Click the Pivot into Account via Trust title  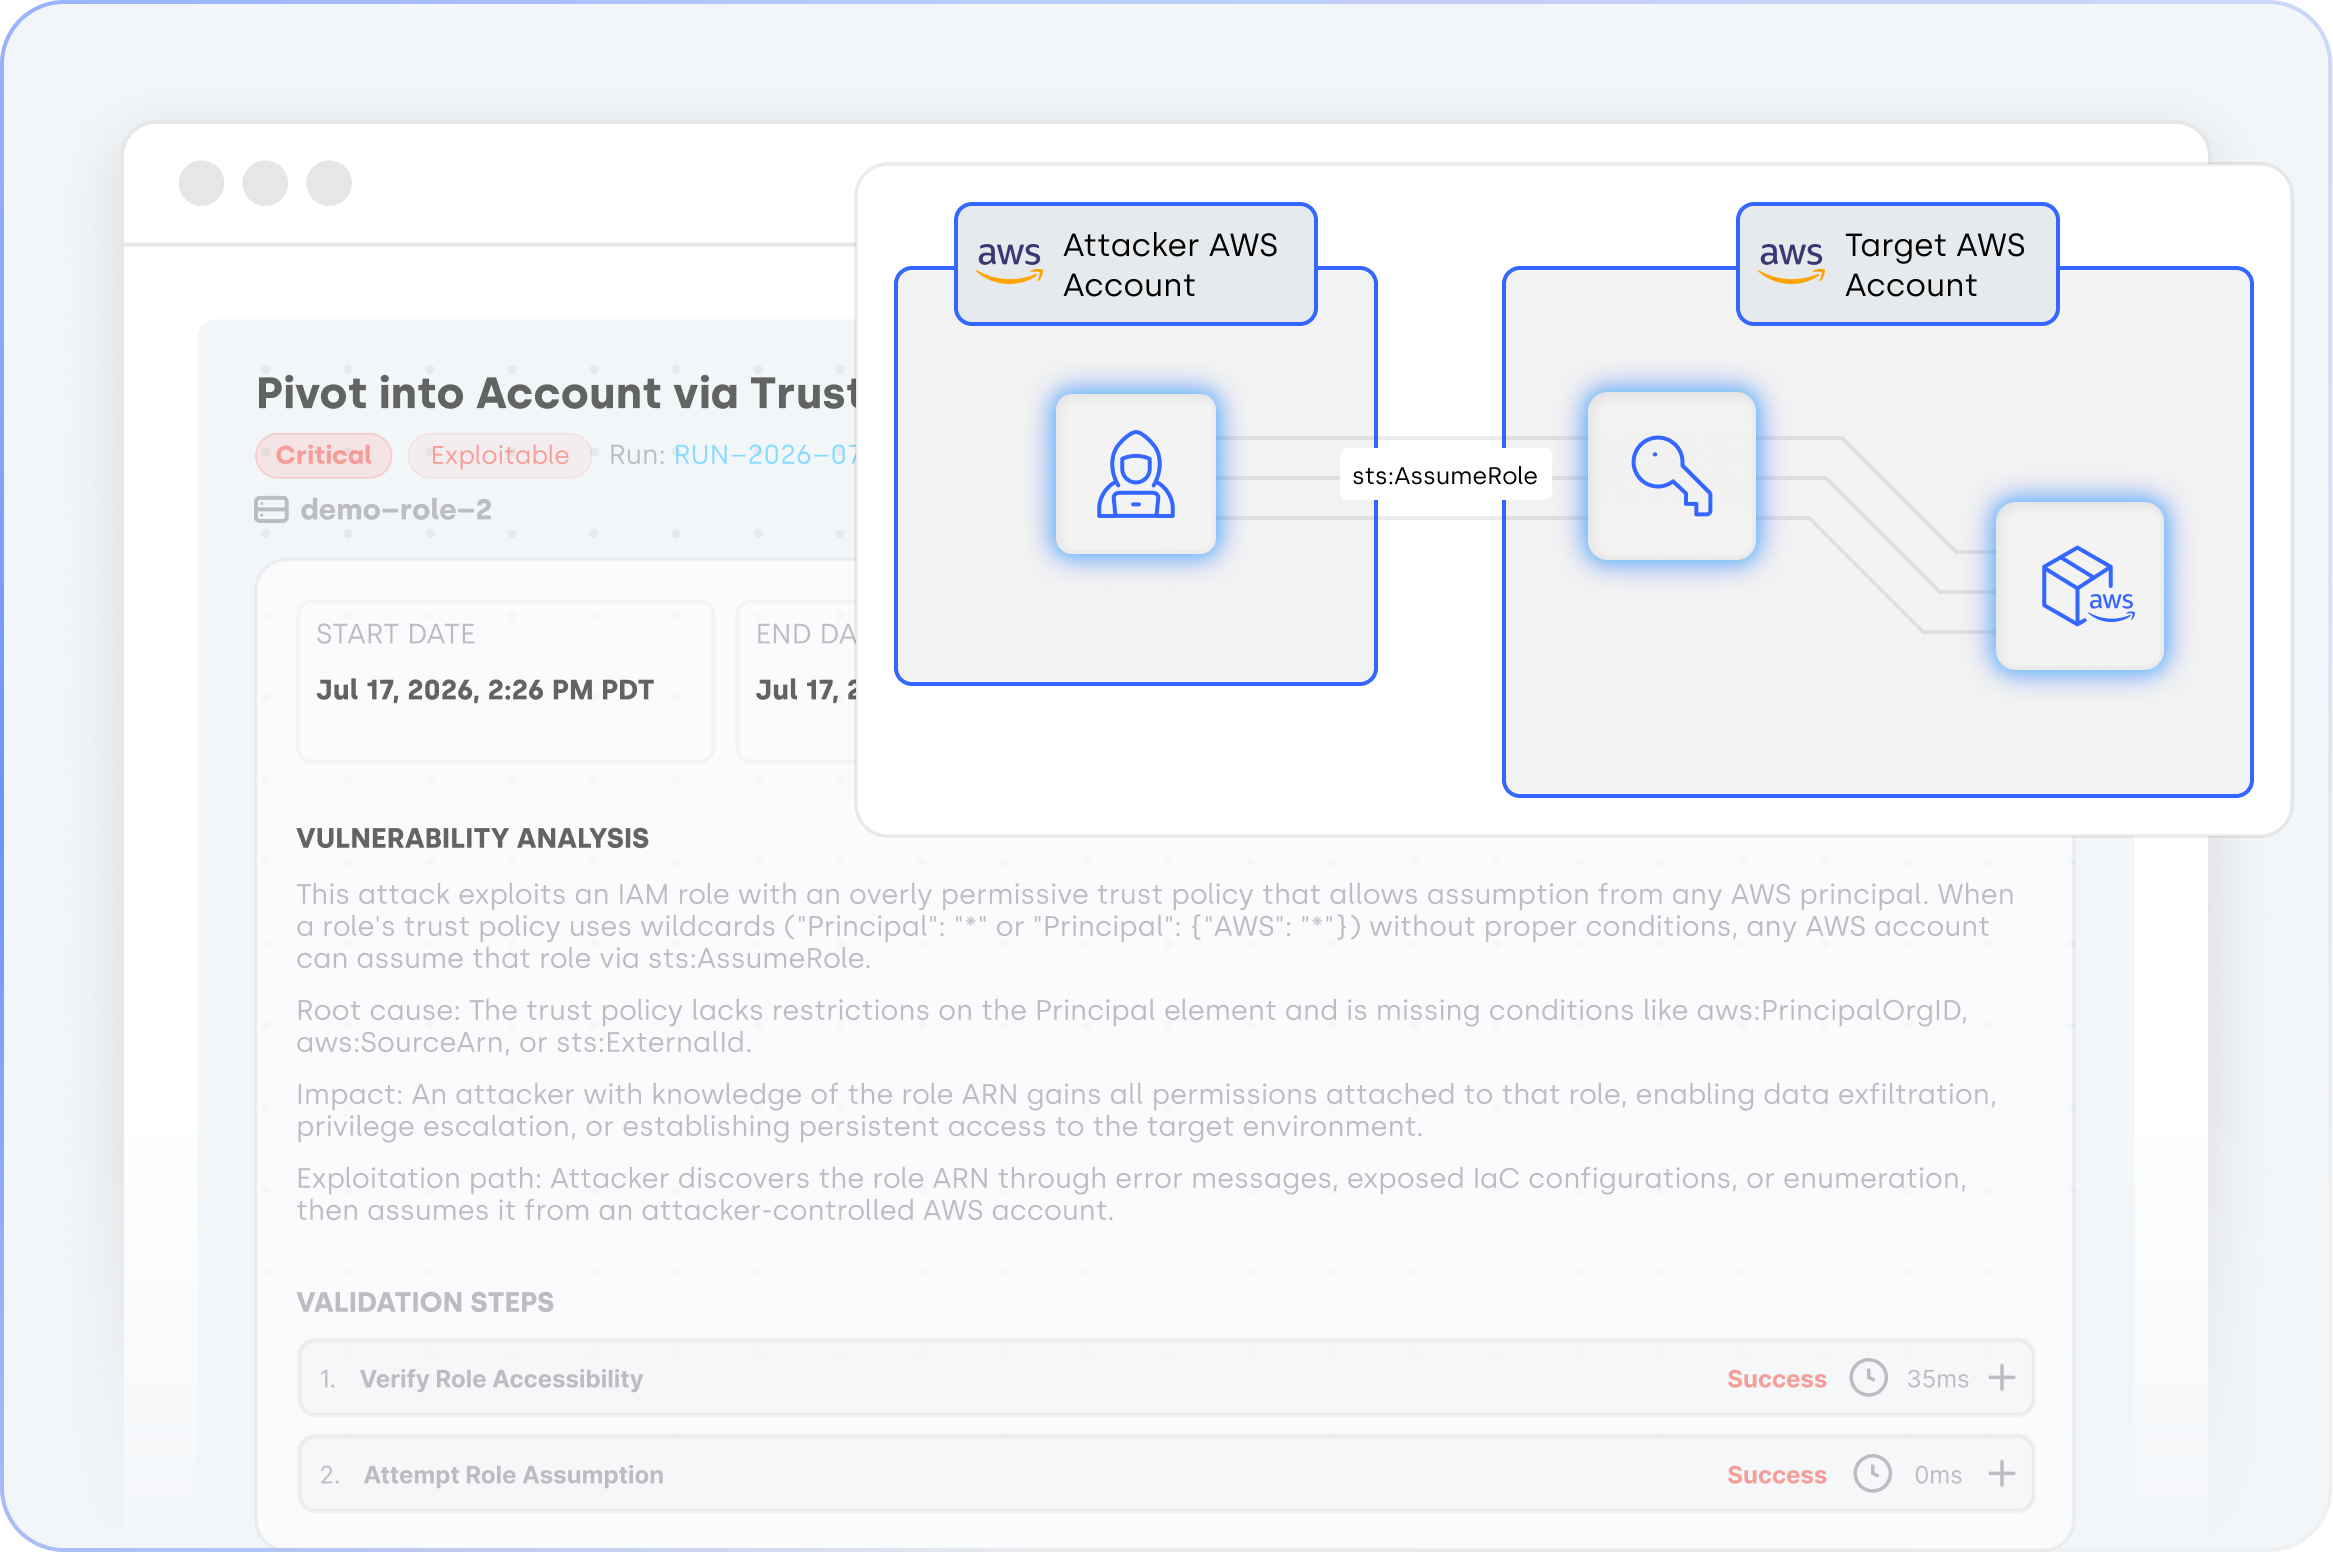pos(557,393)
